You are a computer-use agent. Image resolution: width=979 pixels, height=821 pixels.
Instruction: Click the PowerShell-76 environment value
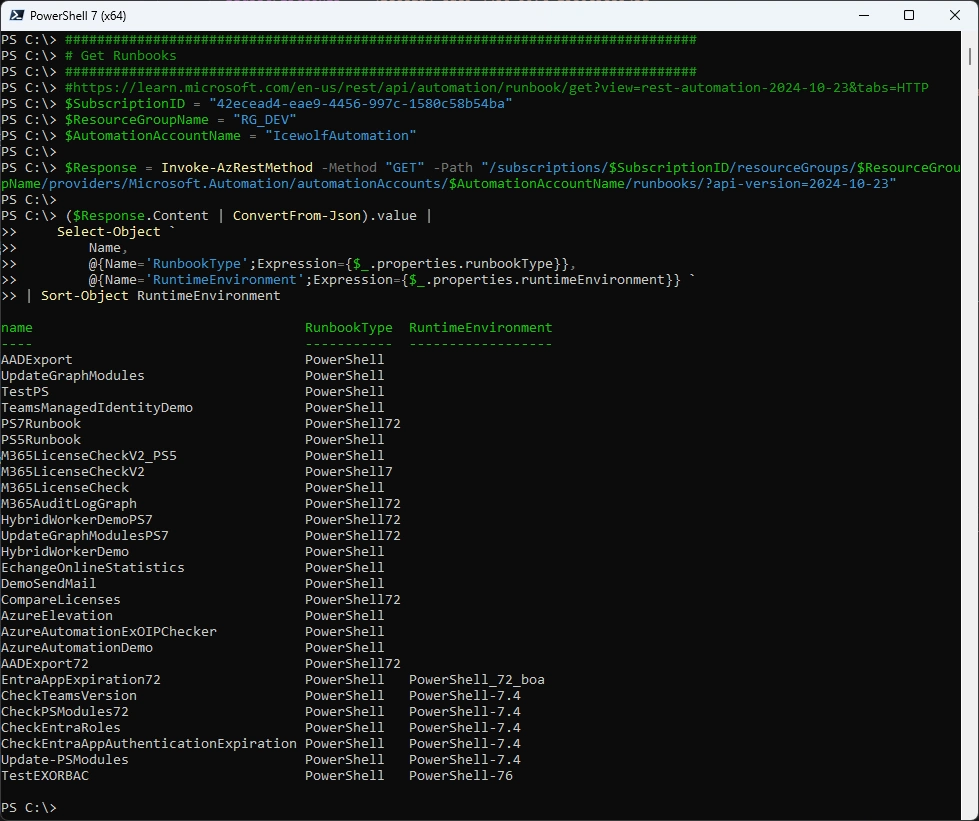(461, 776)
